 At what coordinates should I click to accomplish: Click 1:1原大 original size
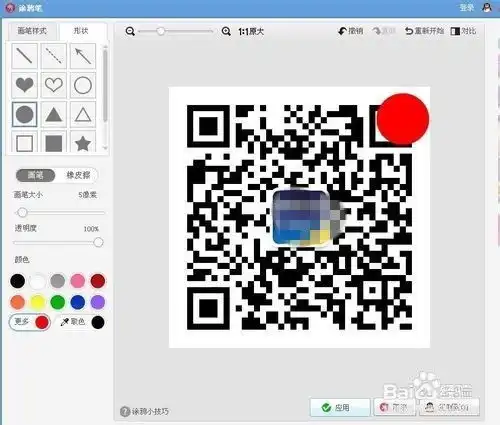pyautogui.click(x=251, y=32)
